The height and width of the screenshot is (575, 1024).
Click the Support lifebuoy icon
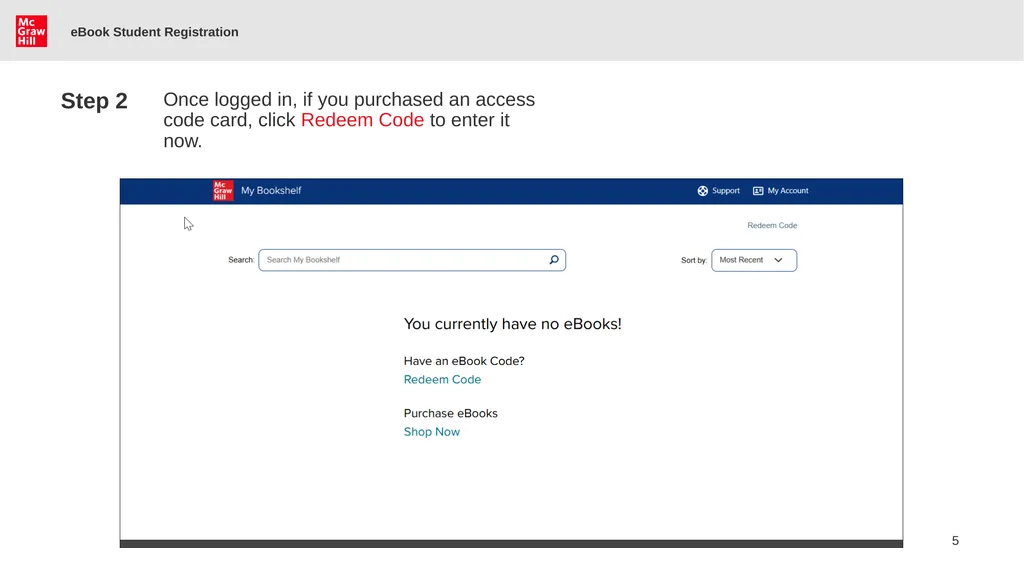point(703,191)
